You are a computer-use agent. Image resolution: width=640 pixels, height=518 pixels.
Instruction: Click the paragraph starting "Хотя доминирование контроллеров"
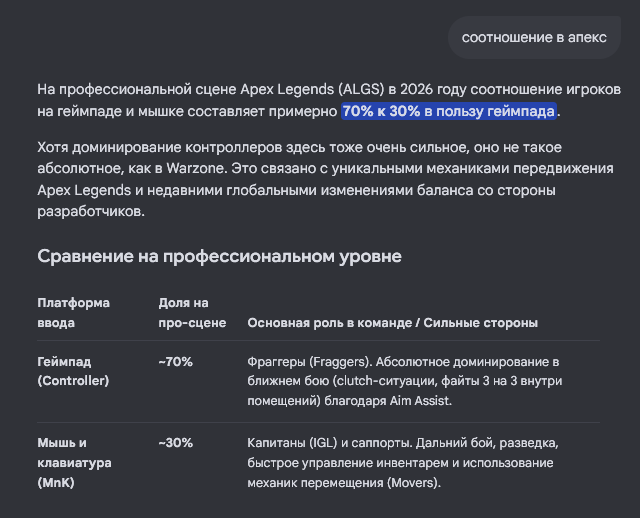[x=325, y=179]
